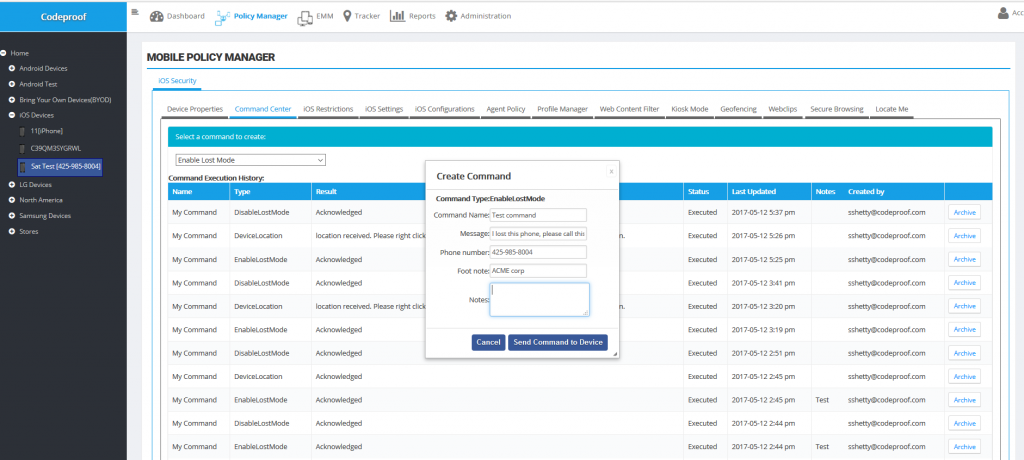Open the Profile Manager tab
This screenshot has width=1024, height=460.
pos(562,109)
